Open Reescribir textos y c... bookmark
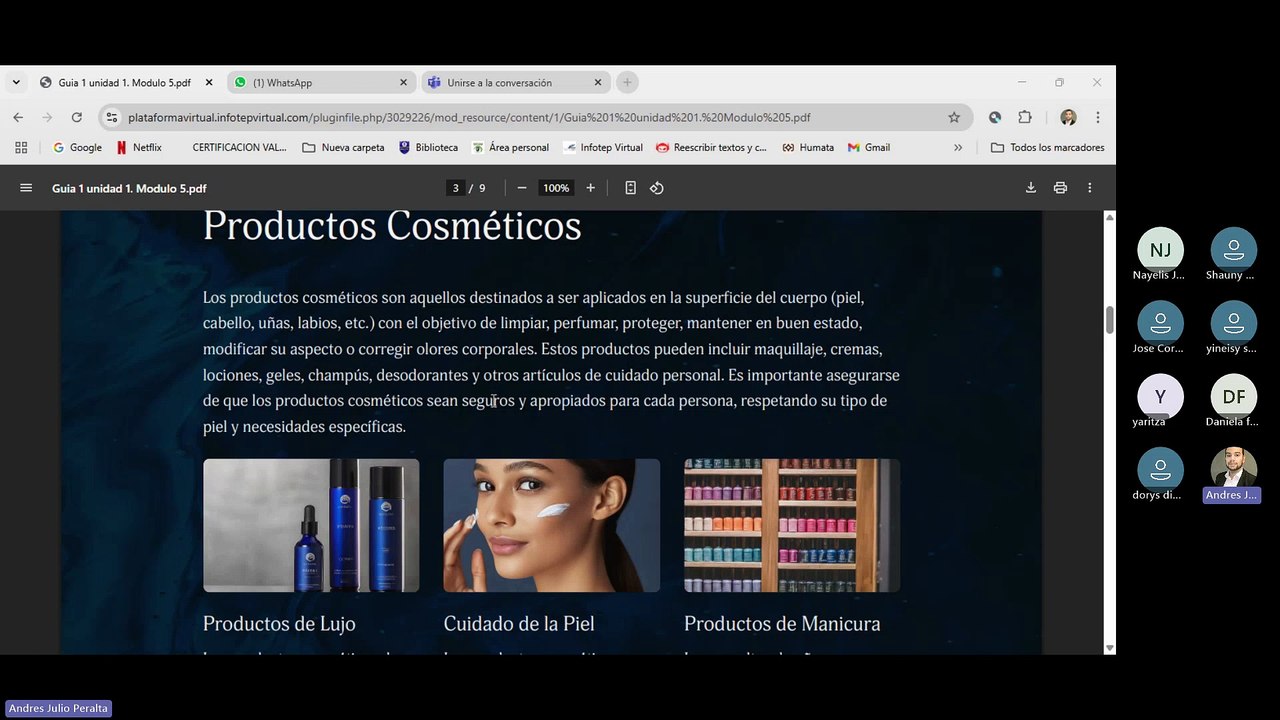 [x=711, y=147]
